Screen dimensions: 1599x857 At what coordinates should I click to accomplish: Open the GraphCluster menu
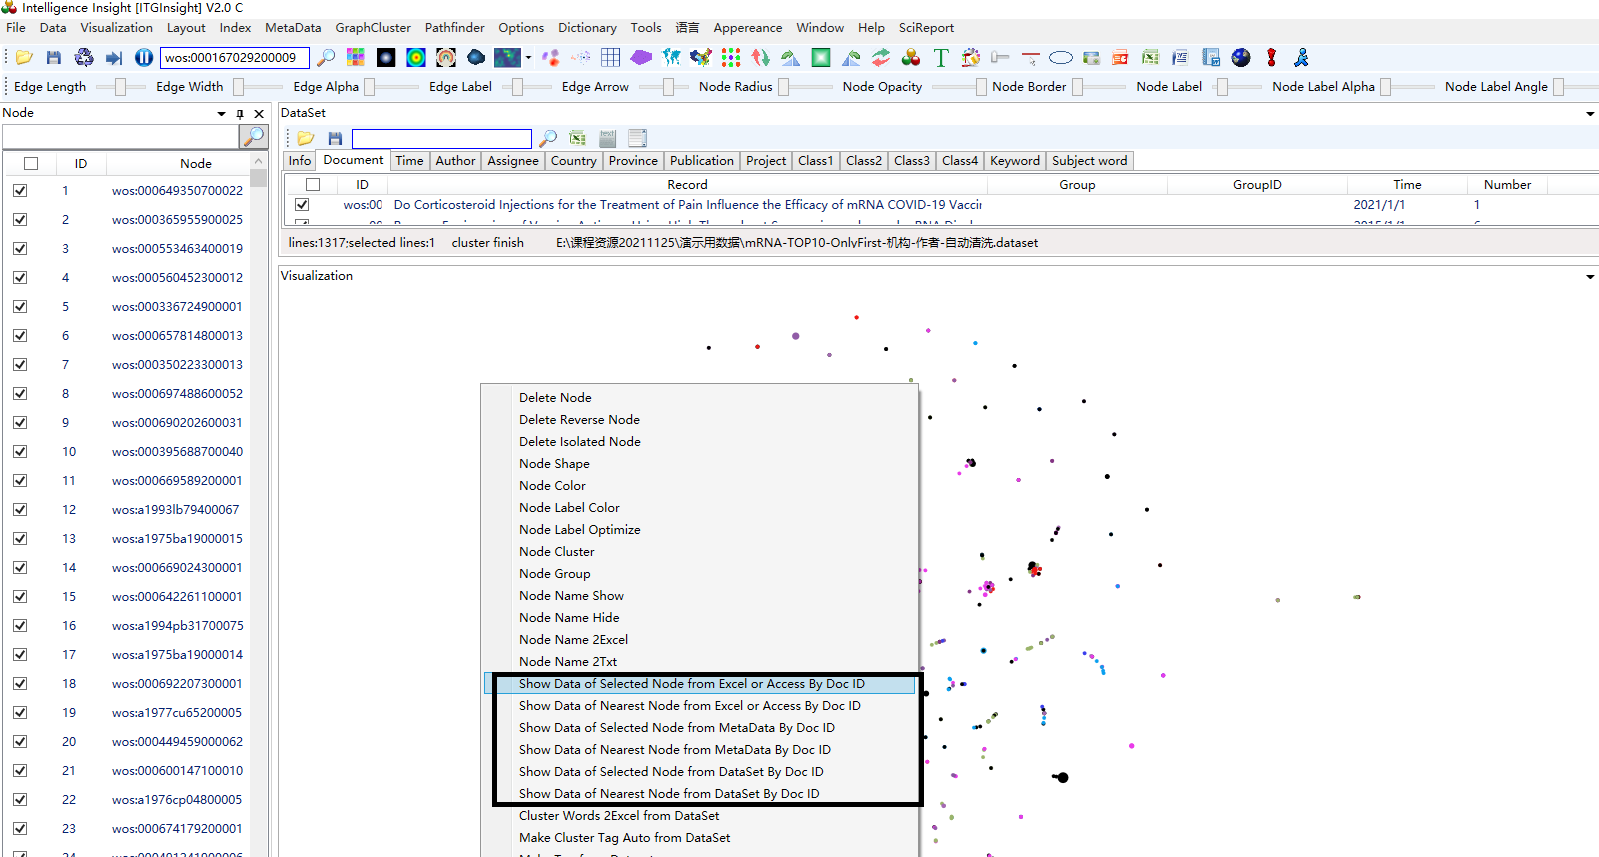tap(372, 28)
